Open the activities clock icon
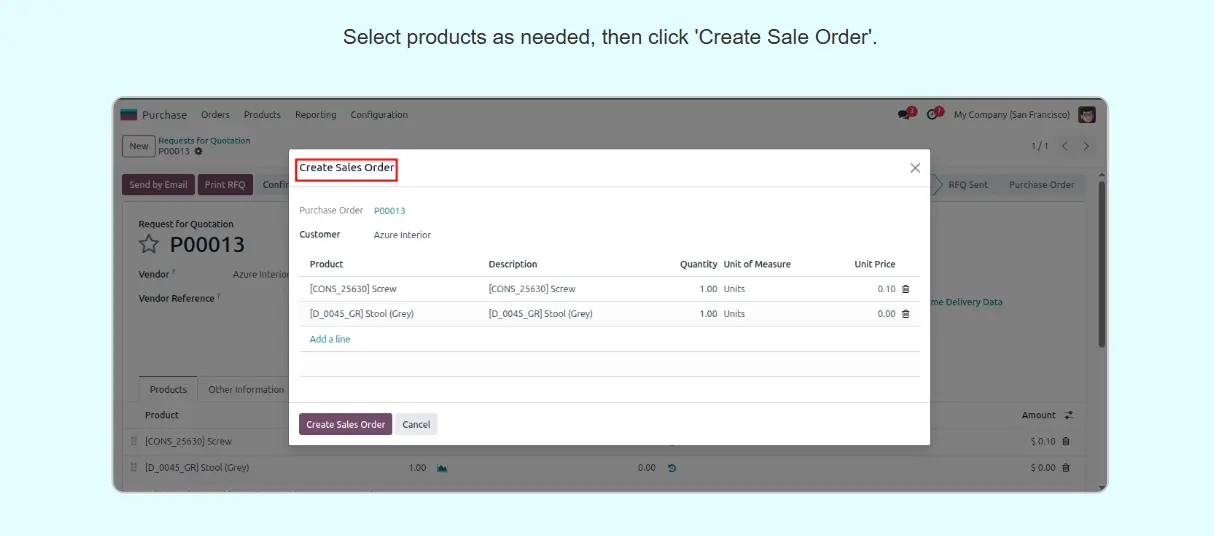Screen dimensions: 1214x536 coord(933,115)
